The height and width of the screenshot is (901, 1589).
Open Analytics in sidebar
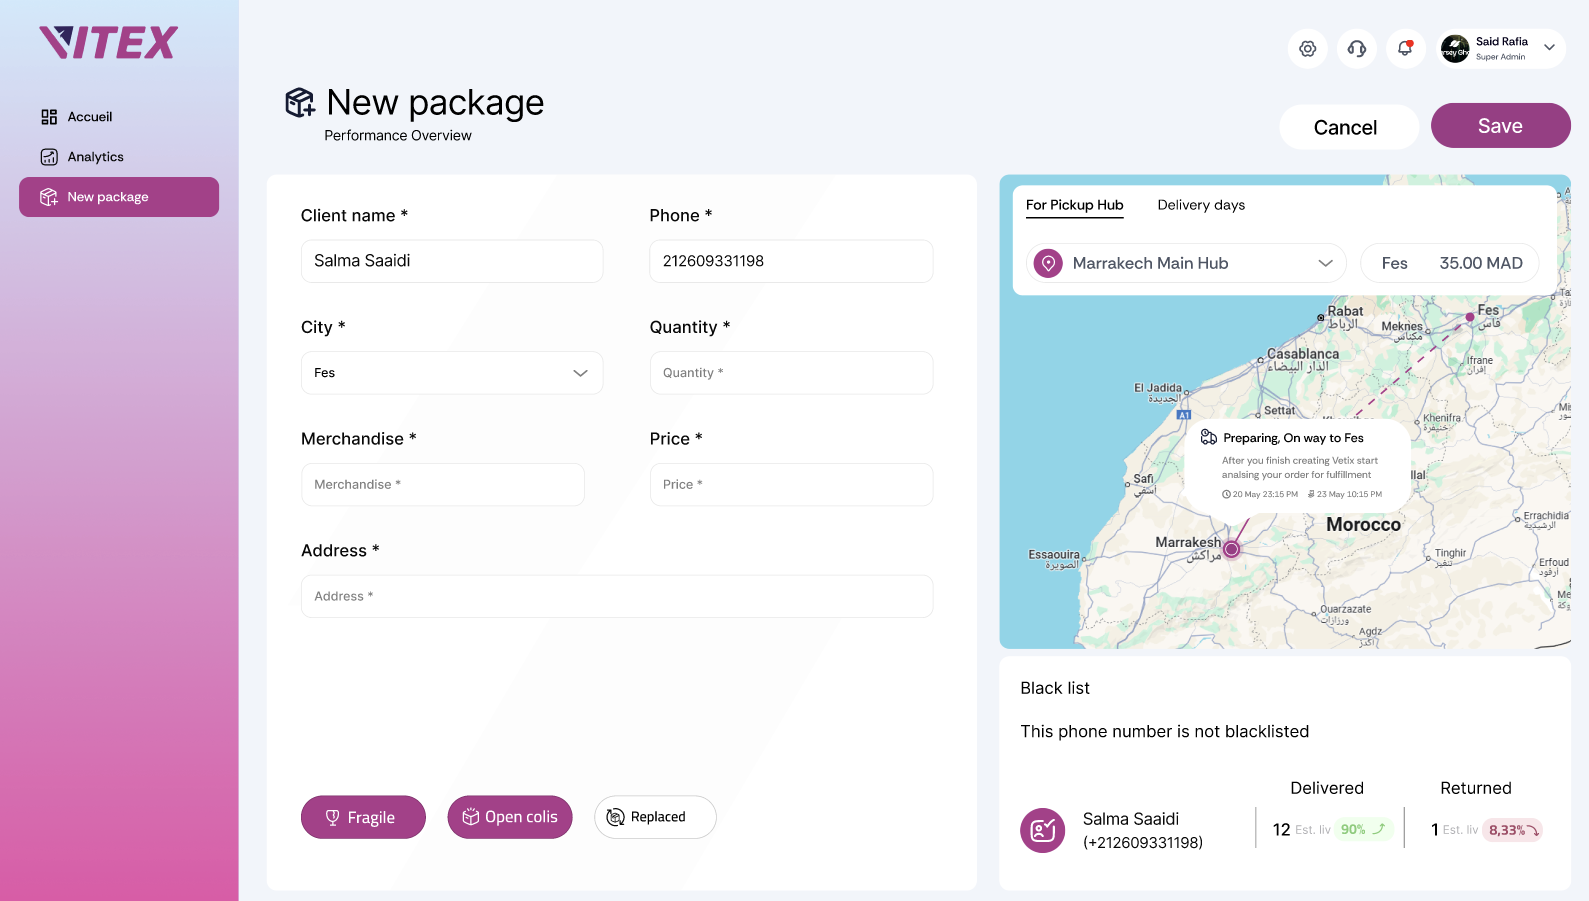coord(82,157)
